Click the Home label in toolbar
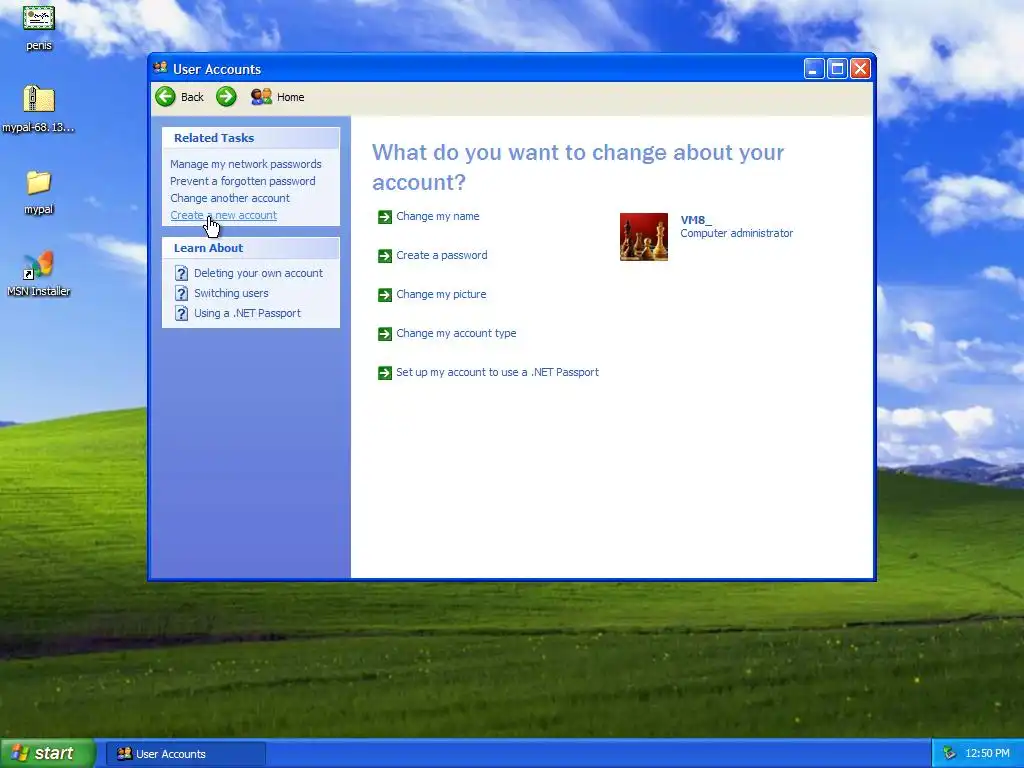The width and height of the screenshot is (1024, 768). click(291, 97)
